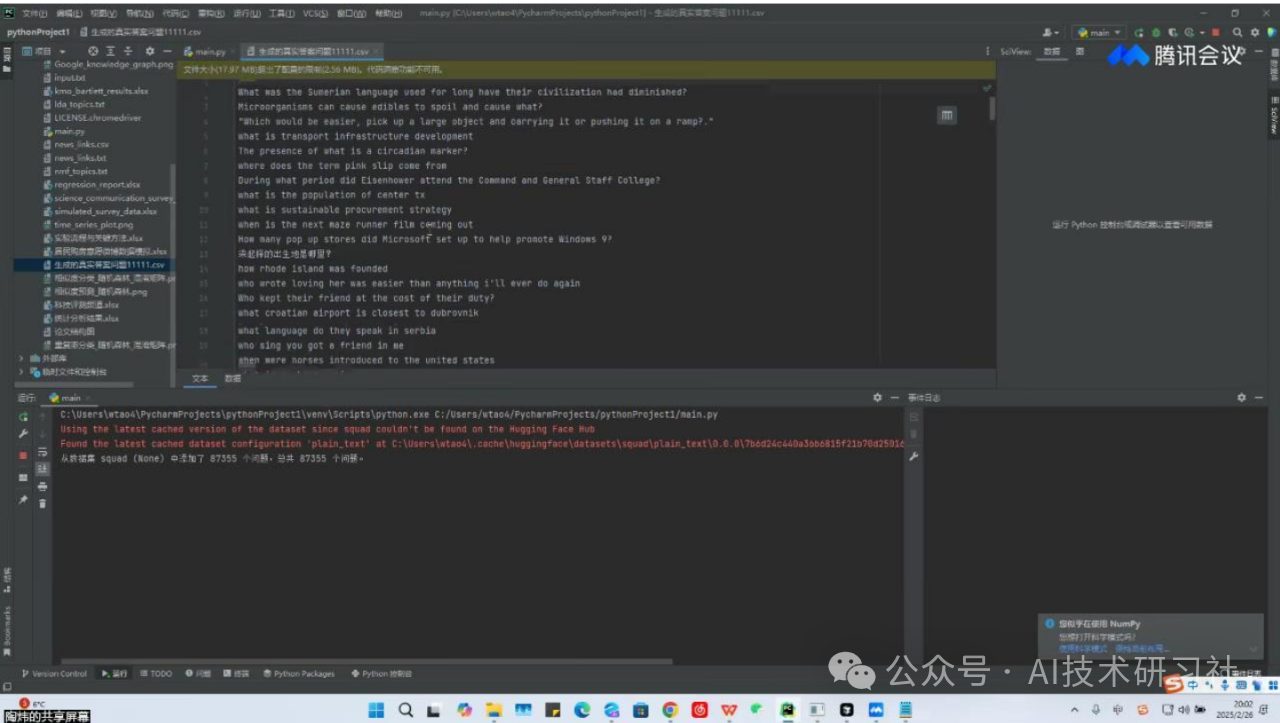1280x723 pixels.
Task: Open the main run configuration dropdown
Action: [x=1099, y=33]
